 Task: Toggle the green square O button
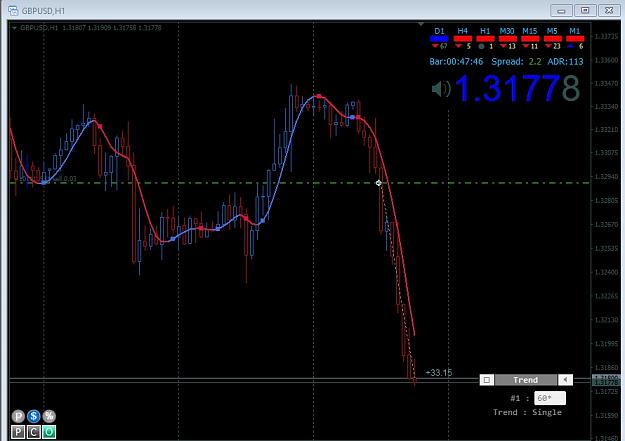click(49, 432)
